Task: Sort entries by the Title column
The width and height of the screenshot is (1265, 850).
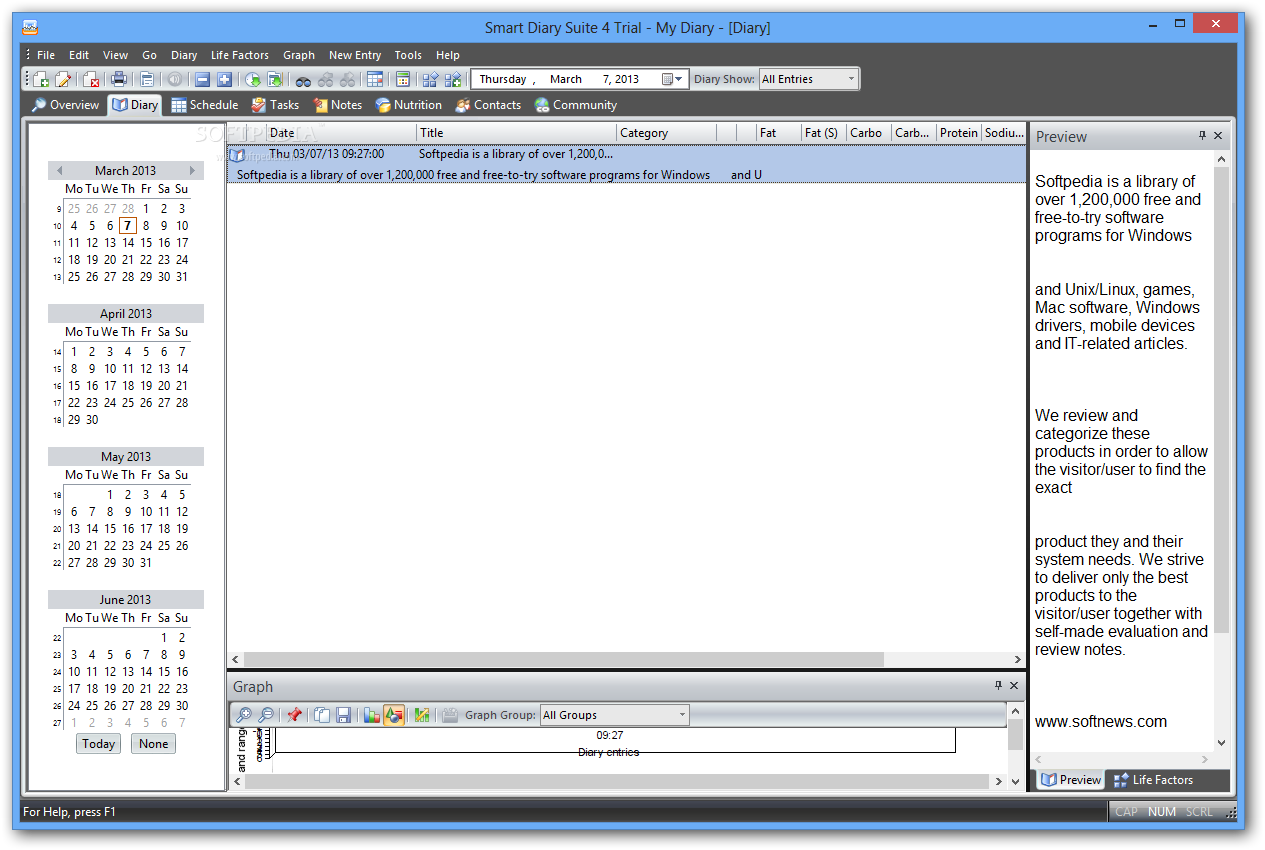Action: tap(516, 132)
